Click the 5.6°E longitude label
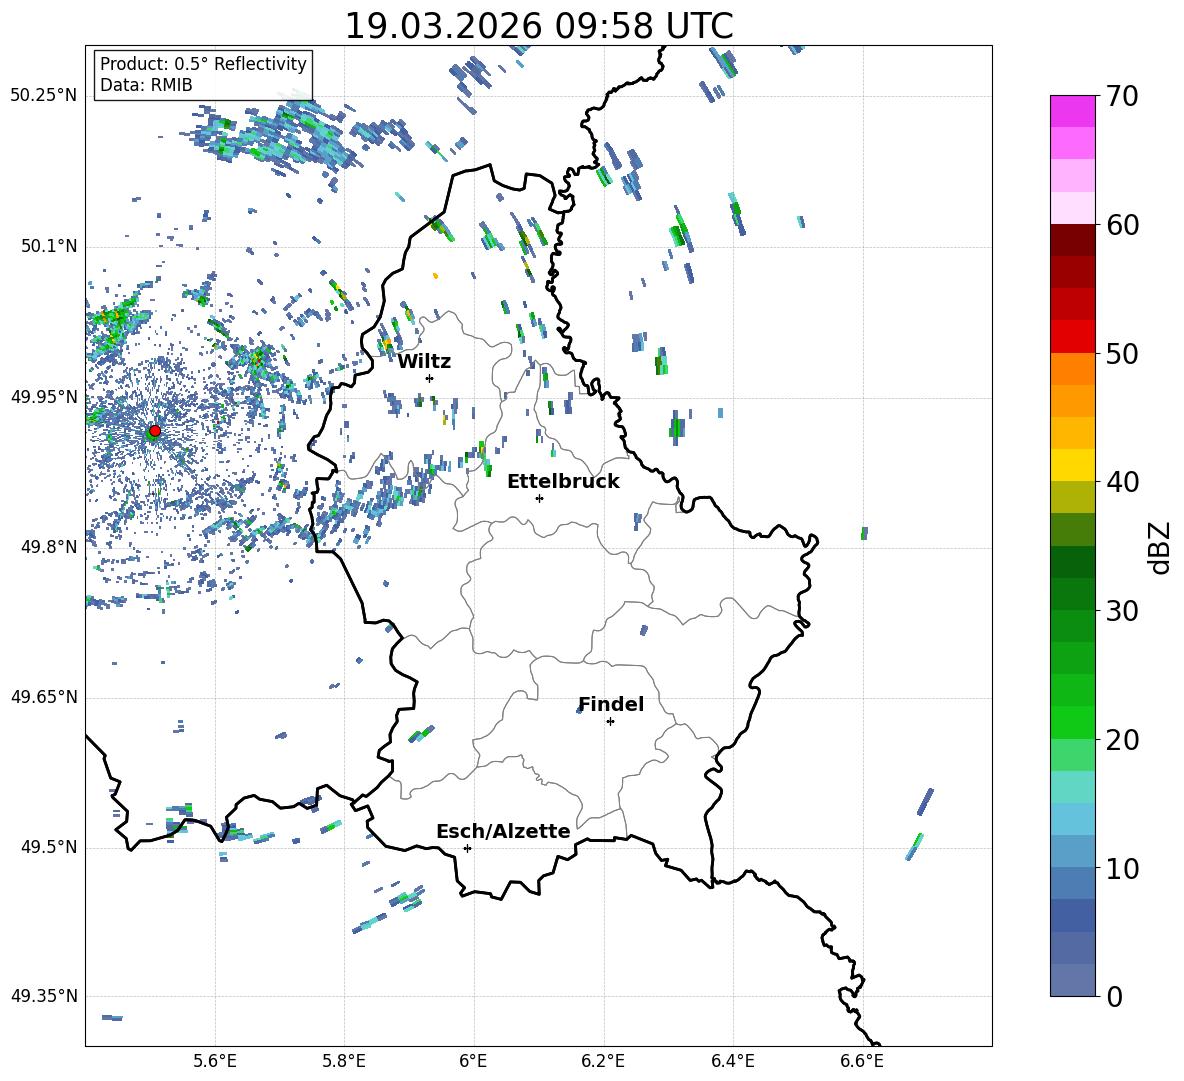This screenshot has width=1184, height=1081. [214, 1061]
